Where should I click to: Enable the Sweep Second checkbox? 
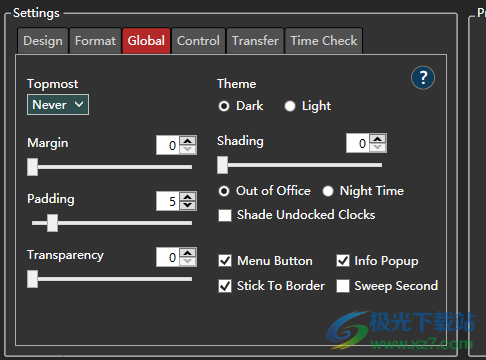(x=343, y=286)
